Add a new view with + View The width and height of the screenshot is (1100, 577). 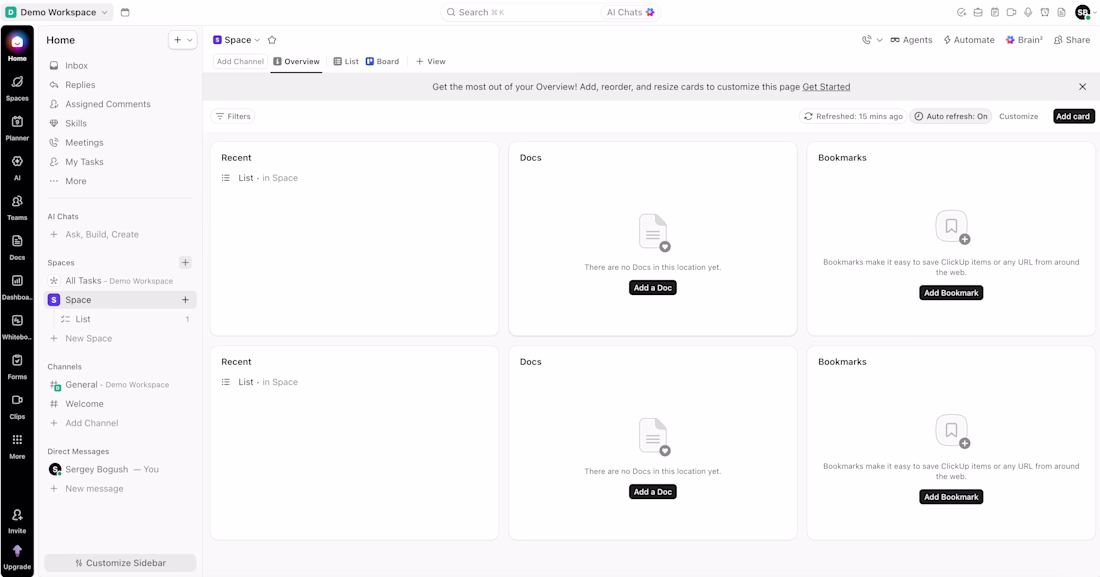[x=431, y=62]
